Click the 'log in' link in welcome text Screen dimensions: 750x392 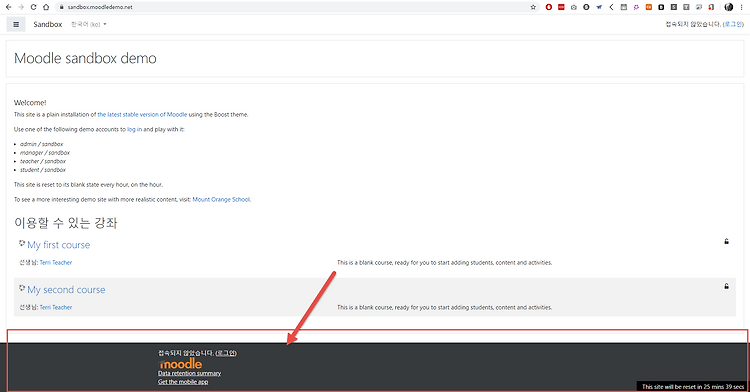[x=134, y=130]
